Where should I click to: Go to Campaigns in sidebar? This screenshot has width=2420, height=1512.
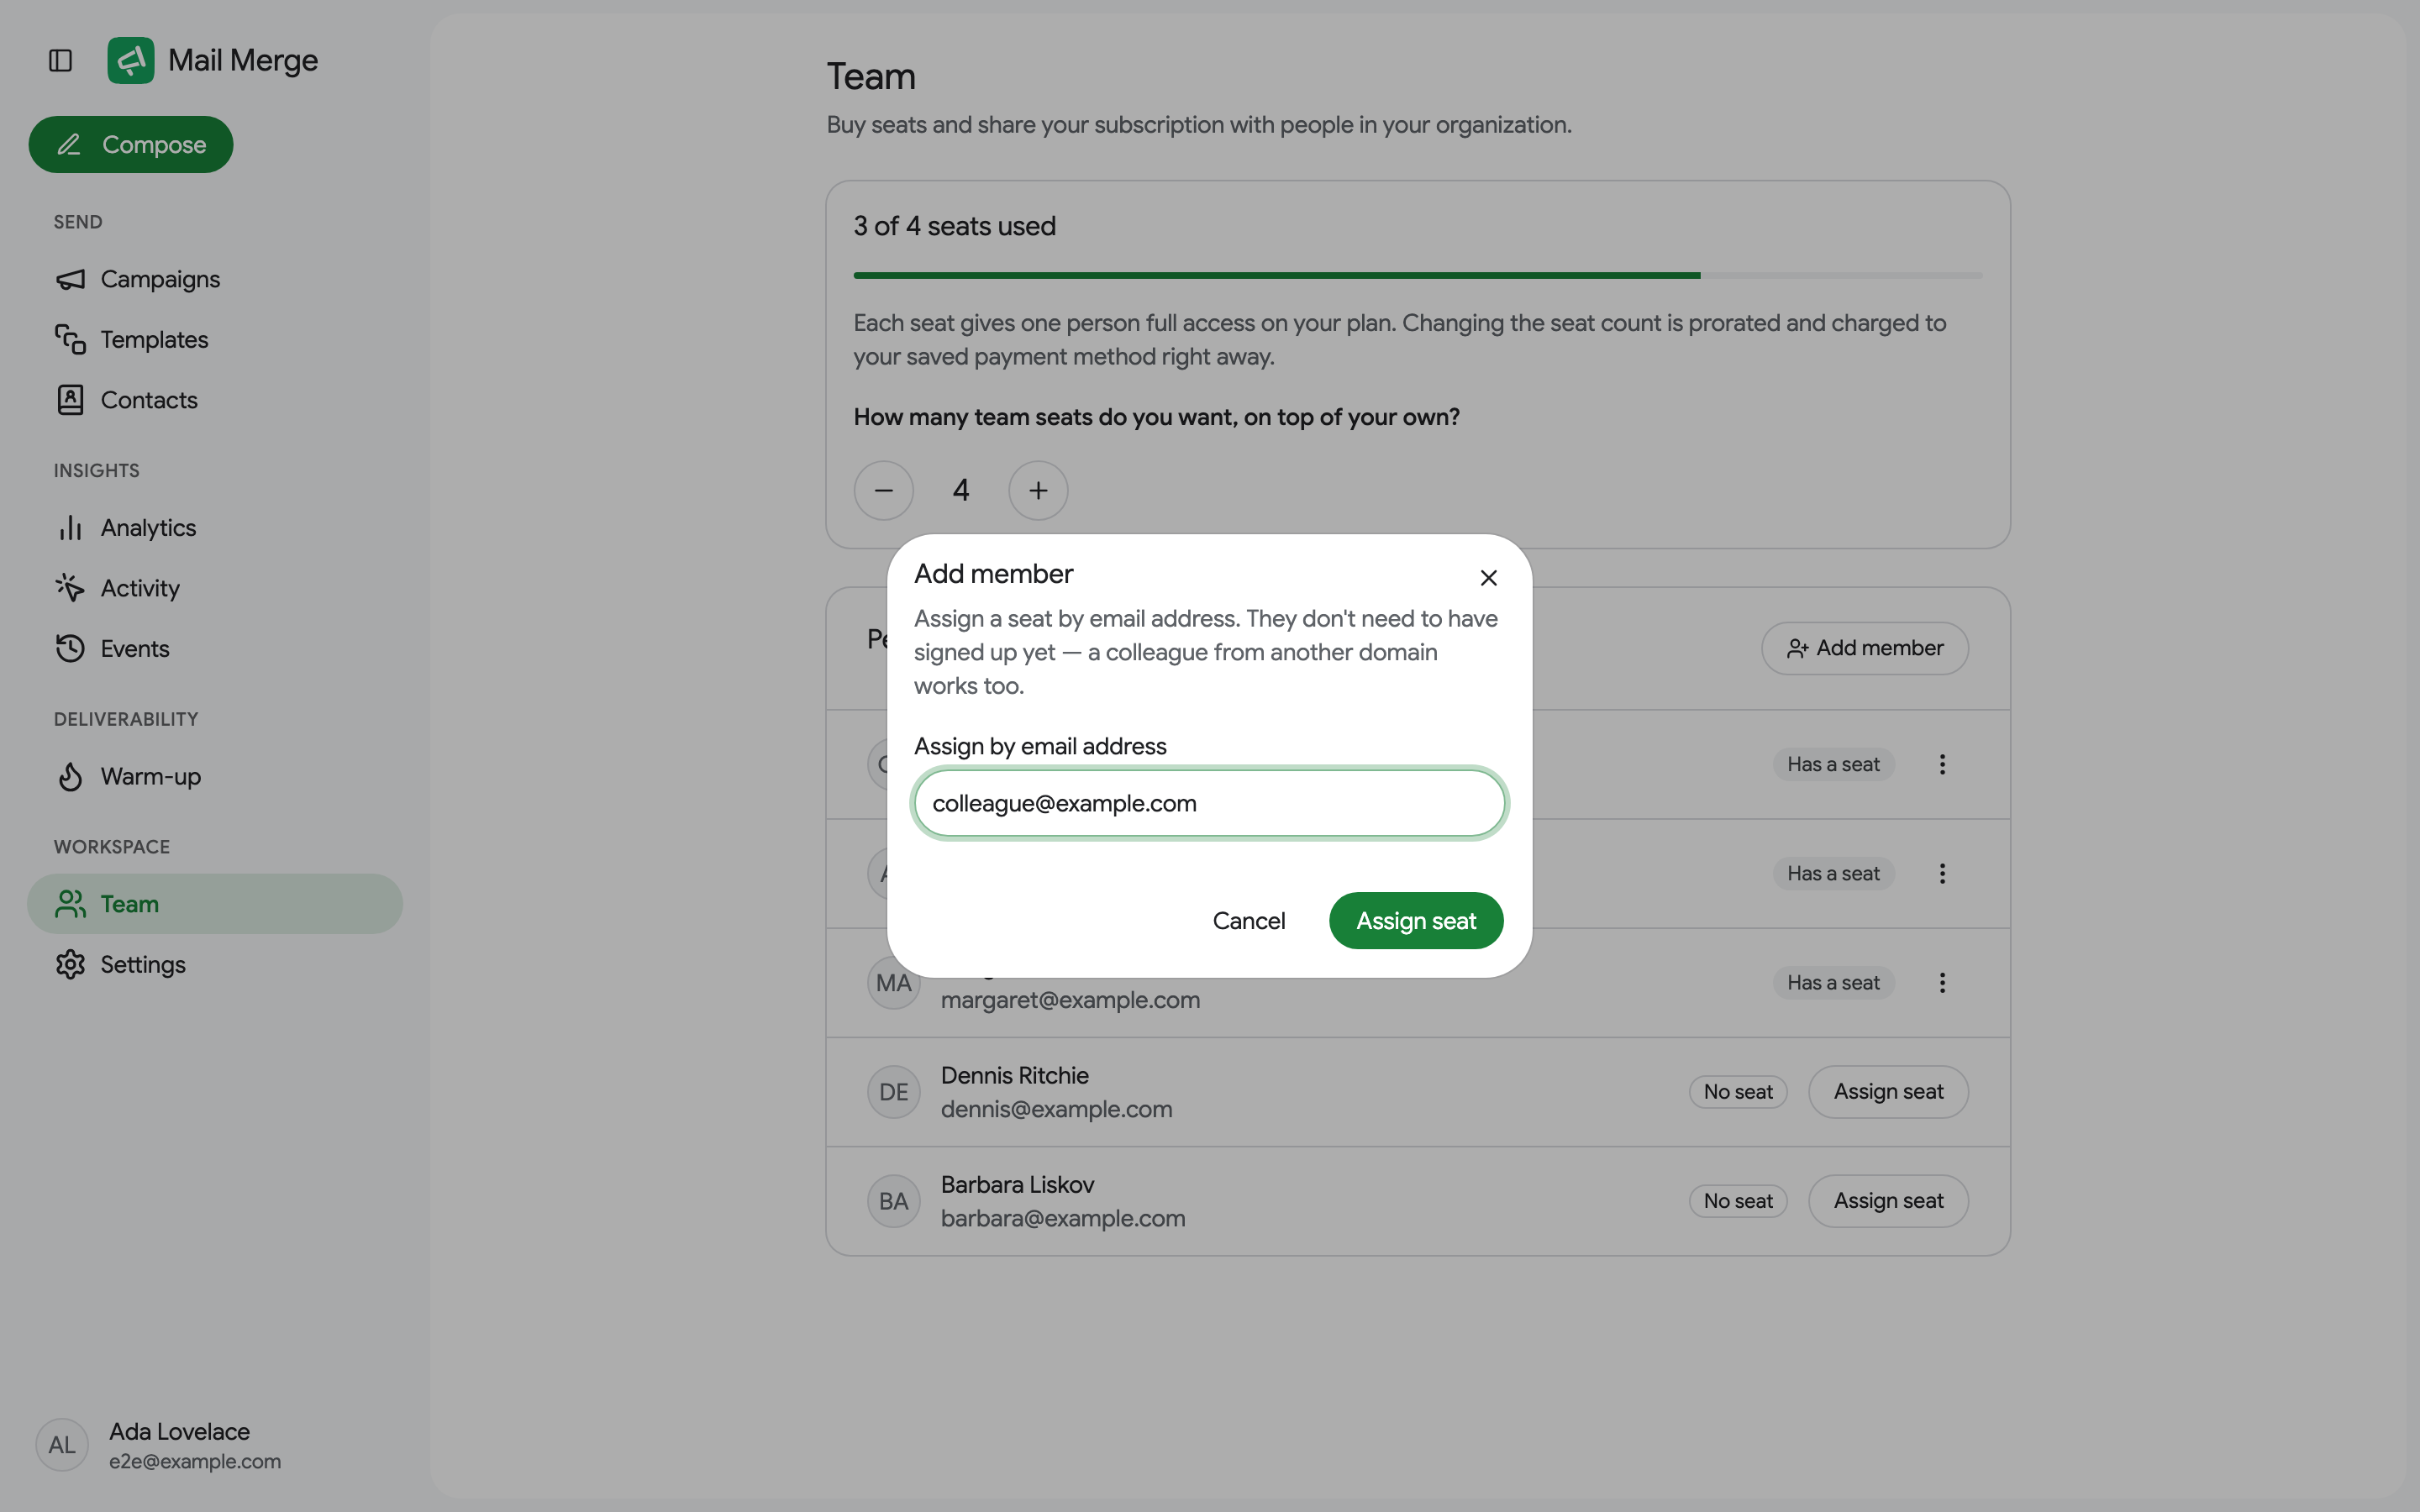[x=215, y=279]
